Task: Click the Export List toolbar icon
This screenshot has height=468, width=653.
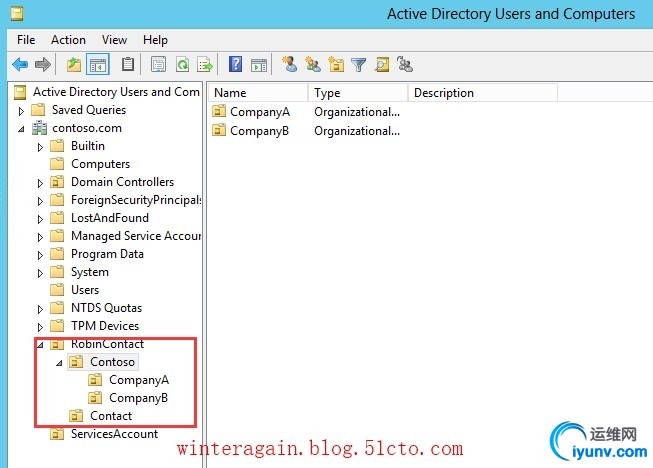Action: click(205, 65)
